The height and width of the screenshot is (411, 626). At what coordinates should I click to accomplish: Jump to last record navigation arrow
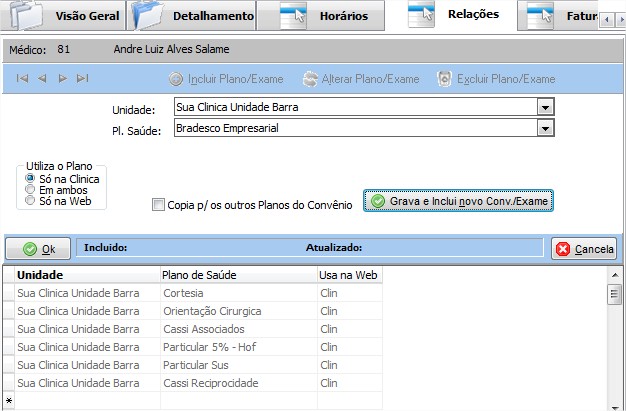pos(82,79)
